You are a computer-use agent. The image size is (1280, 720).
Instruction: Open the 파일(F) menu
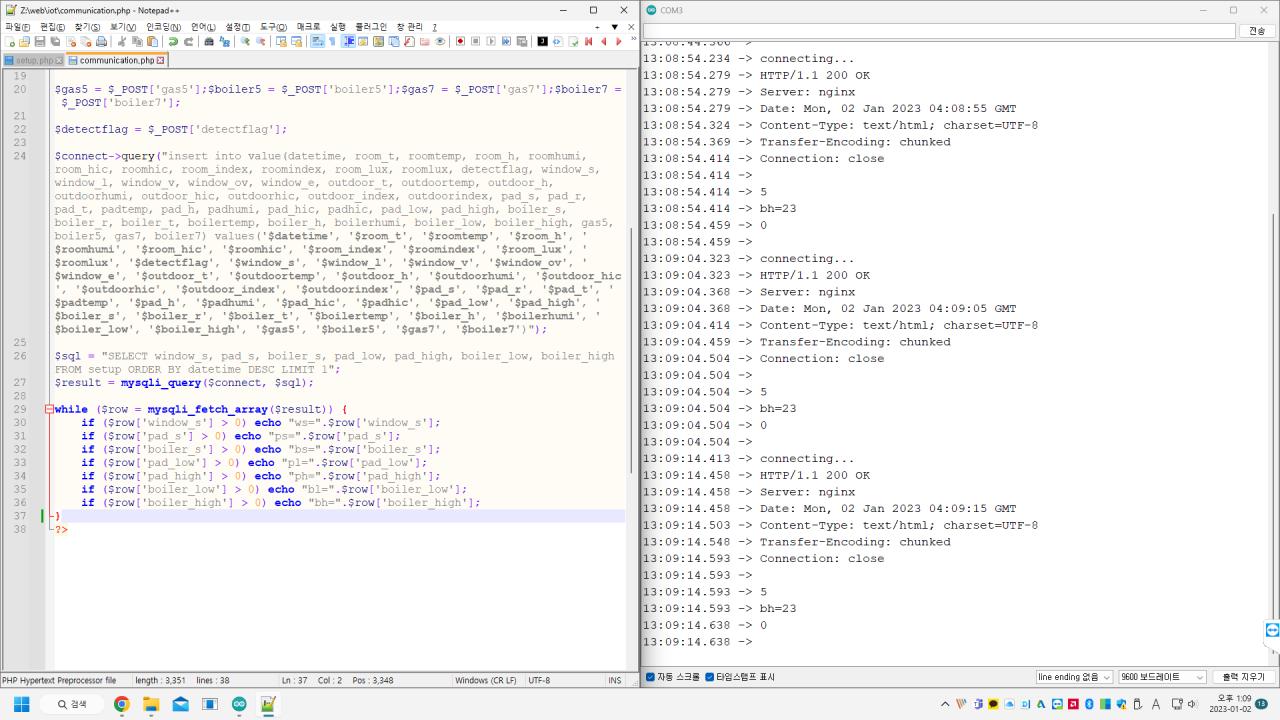pos(18,27)
